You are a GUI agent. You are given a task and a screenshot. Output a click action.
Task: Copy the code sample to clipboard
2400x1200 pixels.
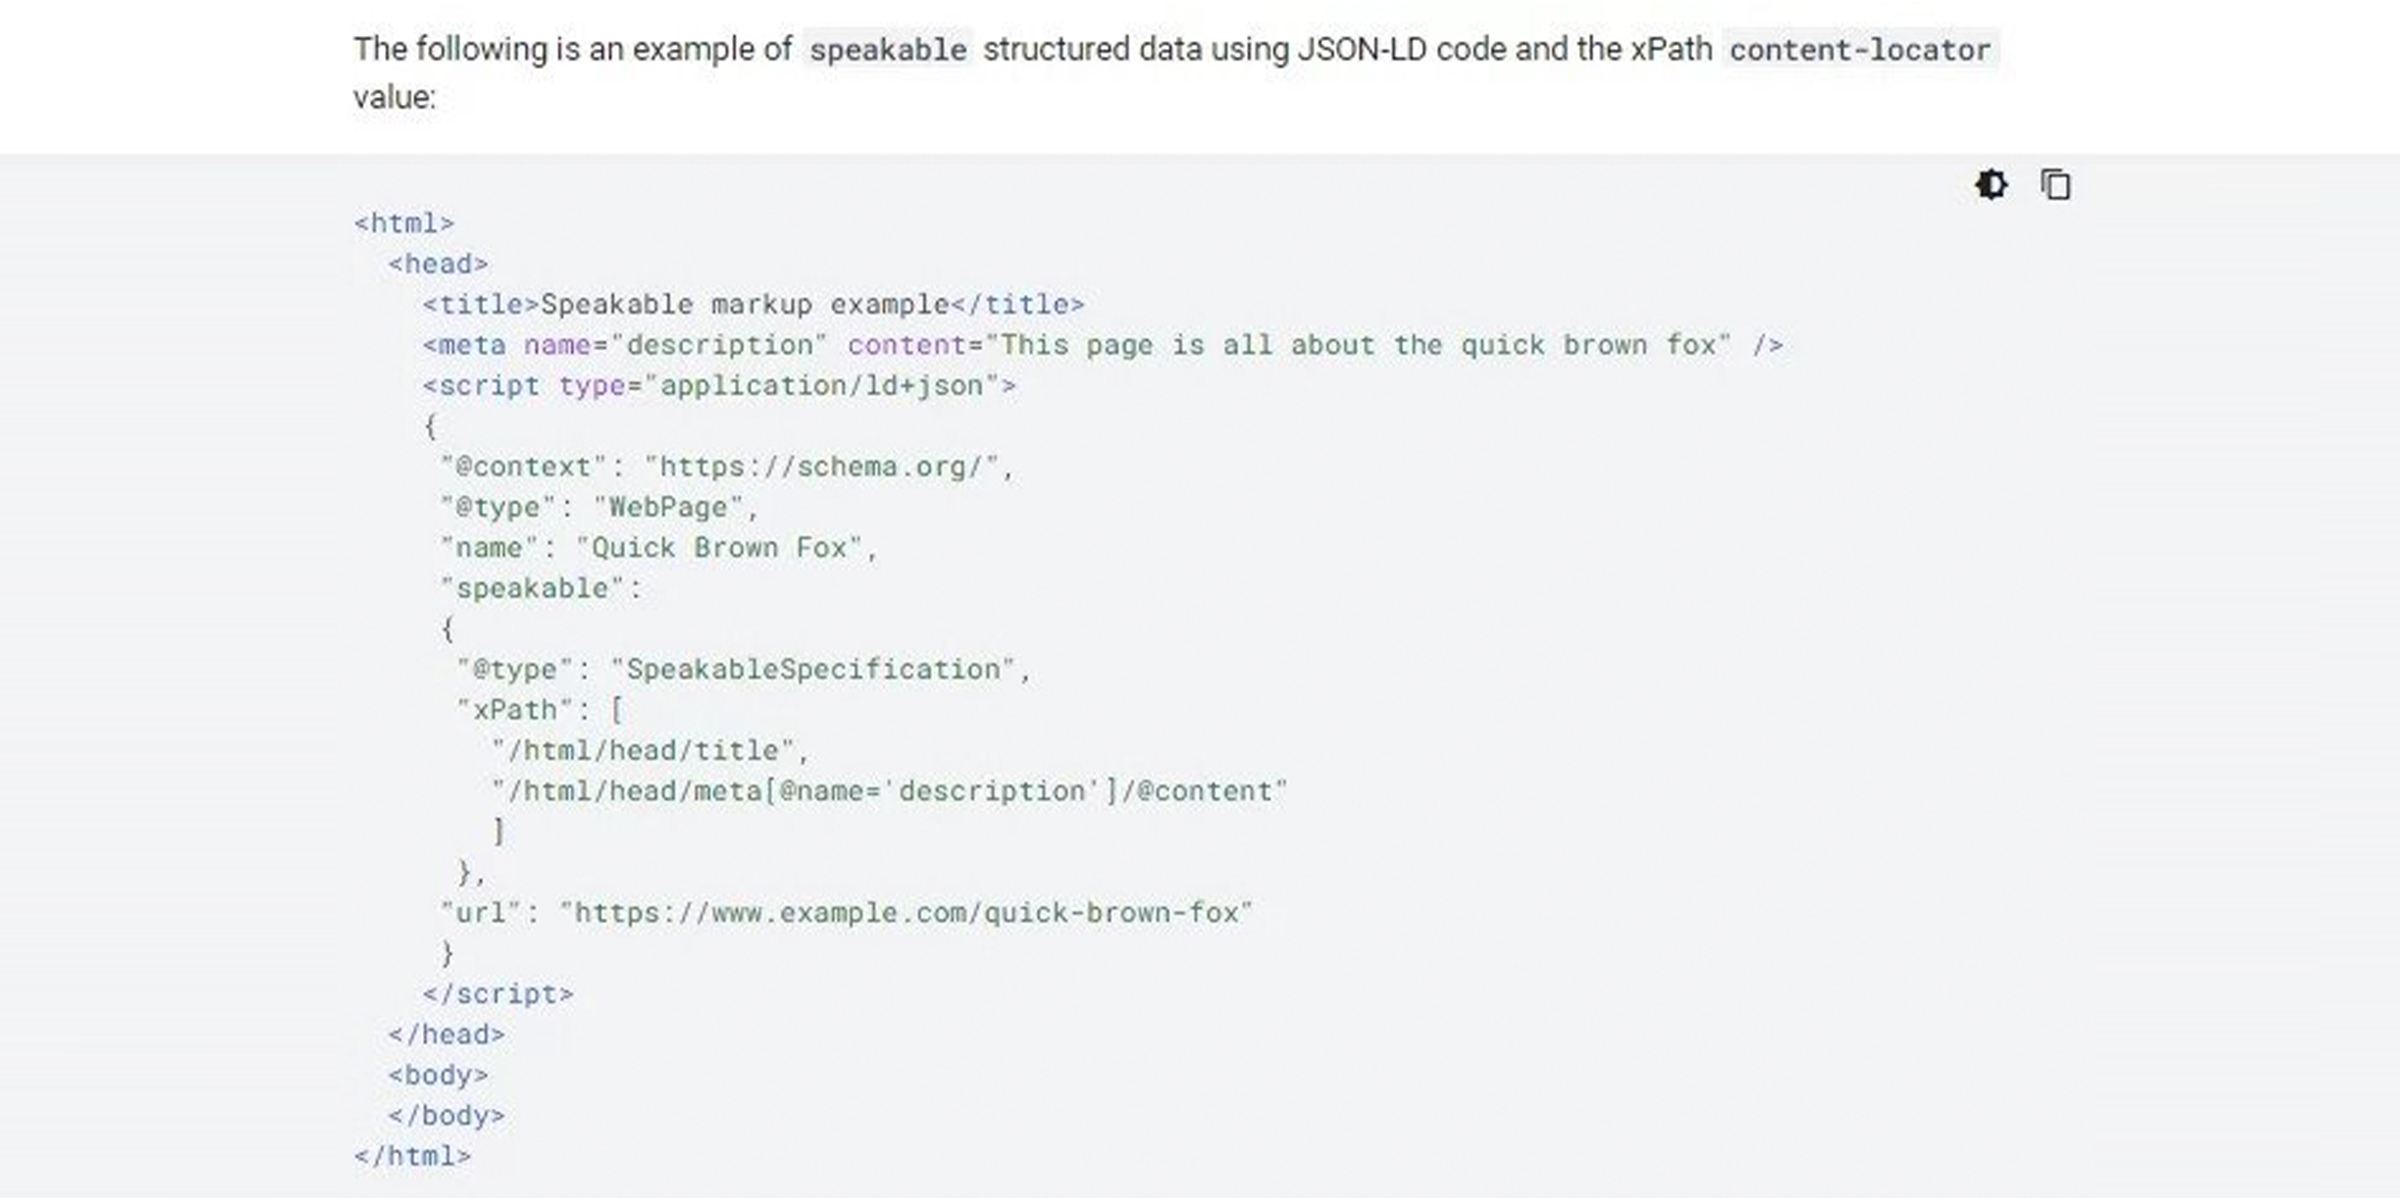pyautogui.click(x=2056, y=185)
